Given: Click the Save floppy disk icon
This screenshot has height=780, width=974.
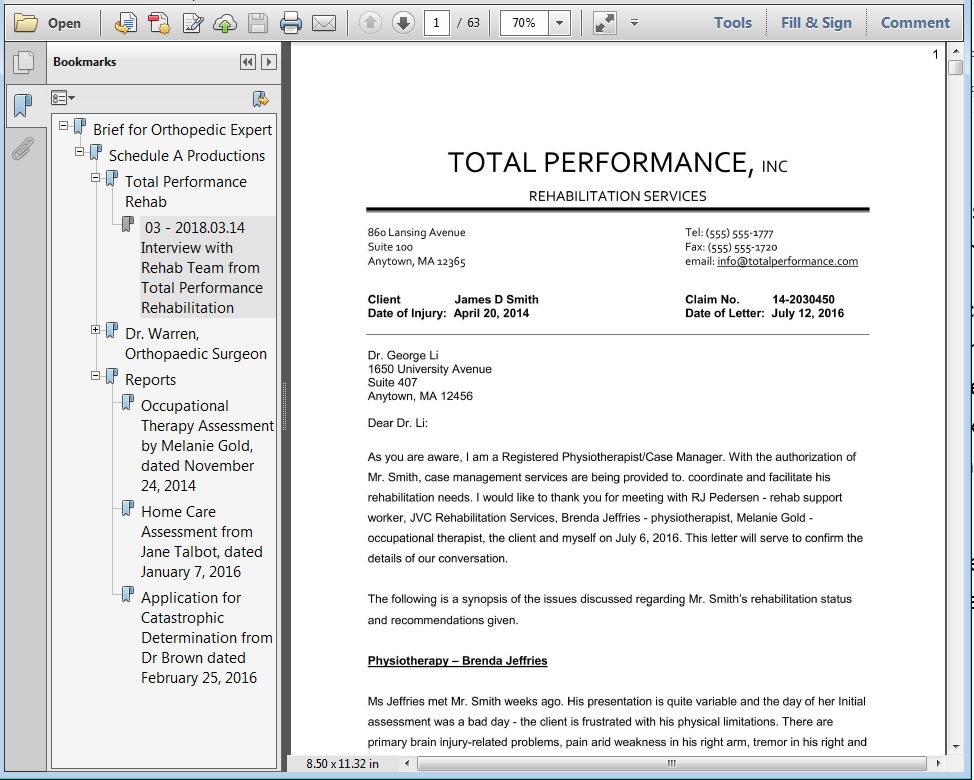Looking at the screenshot, I should 258,24.
